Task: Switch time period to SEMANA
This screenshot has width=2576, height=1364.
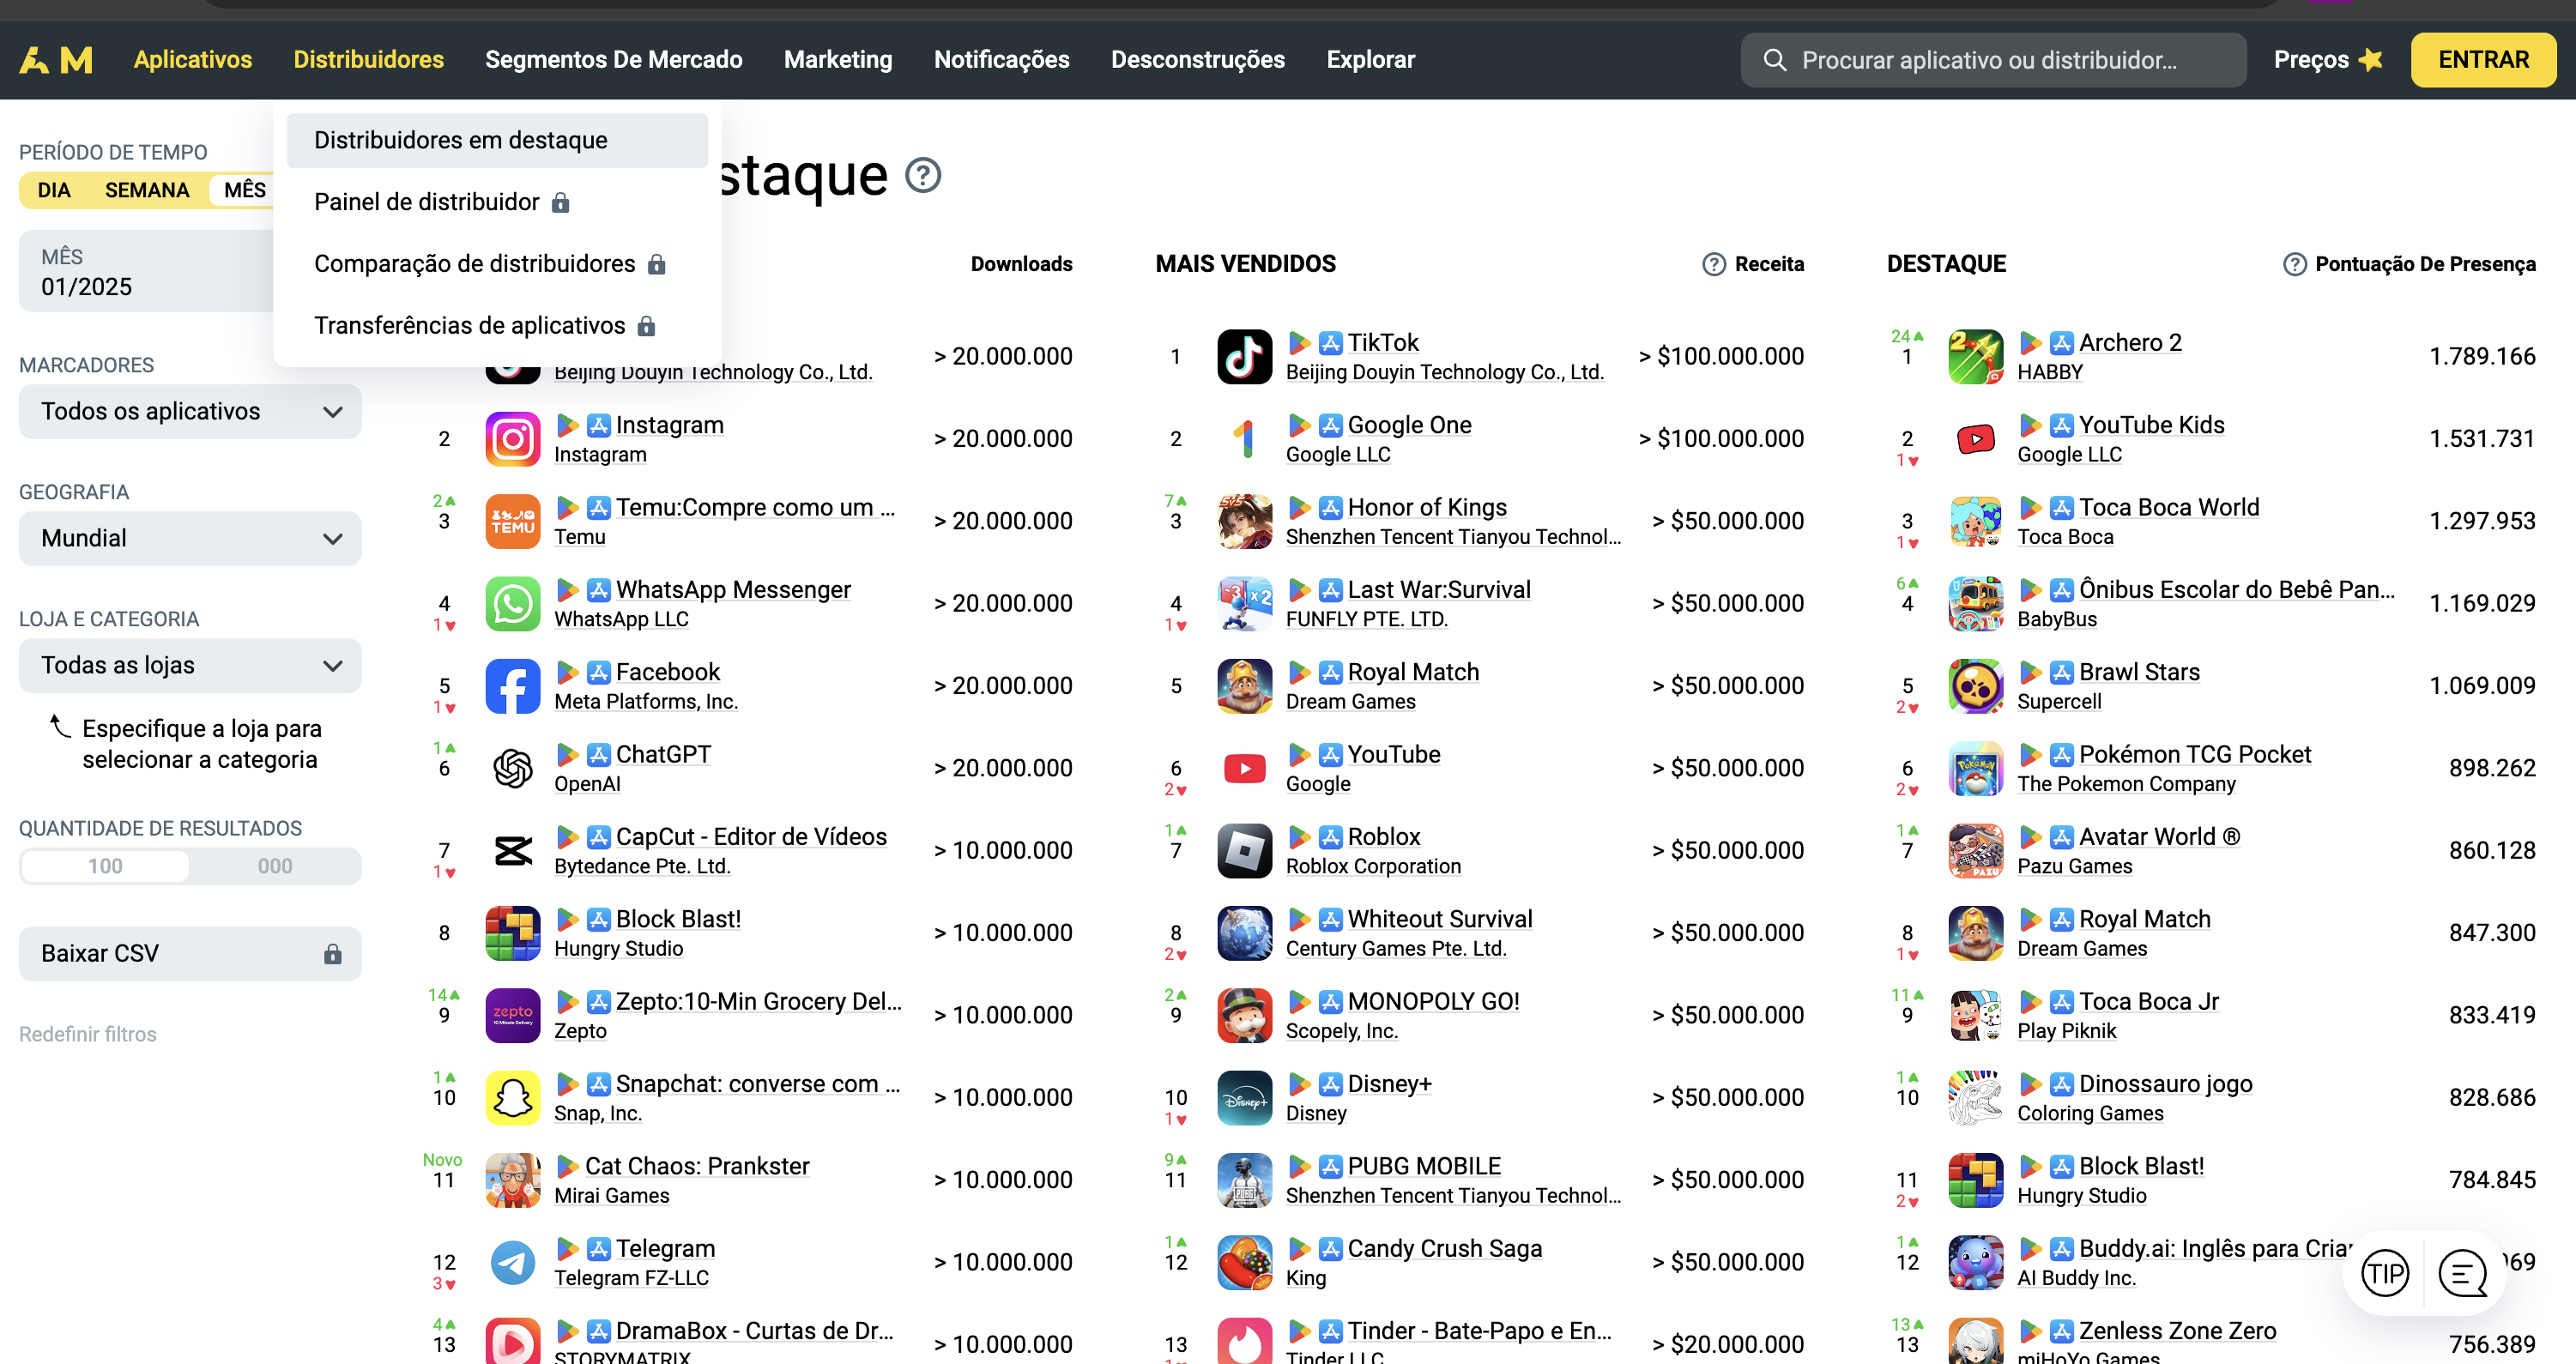Action: tap(147, 191)
